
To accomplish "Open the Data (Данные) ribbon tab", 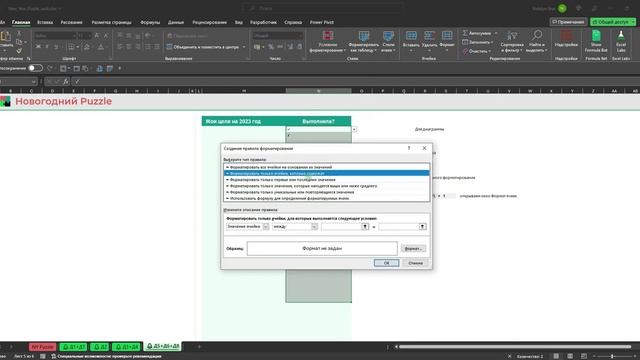I will coord(176,22).
